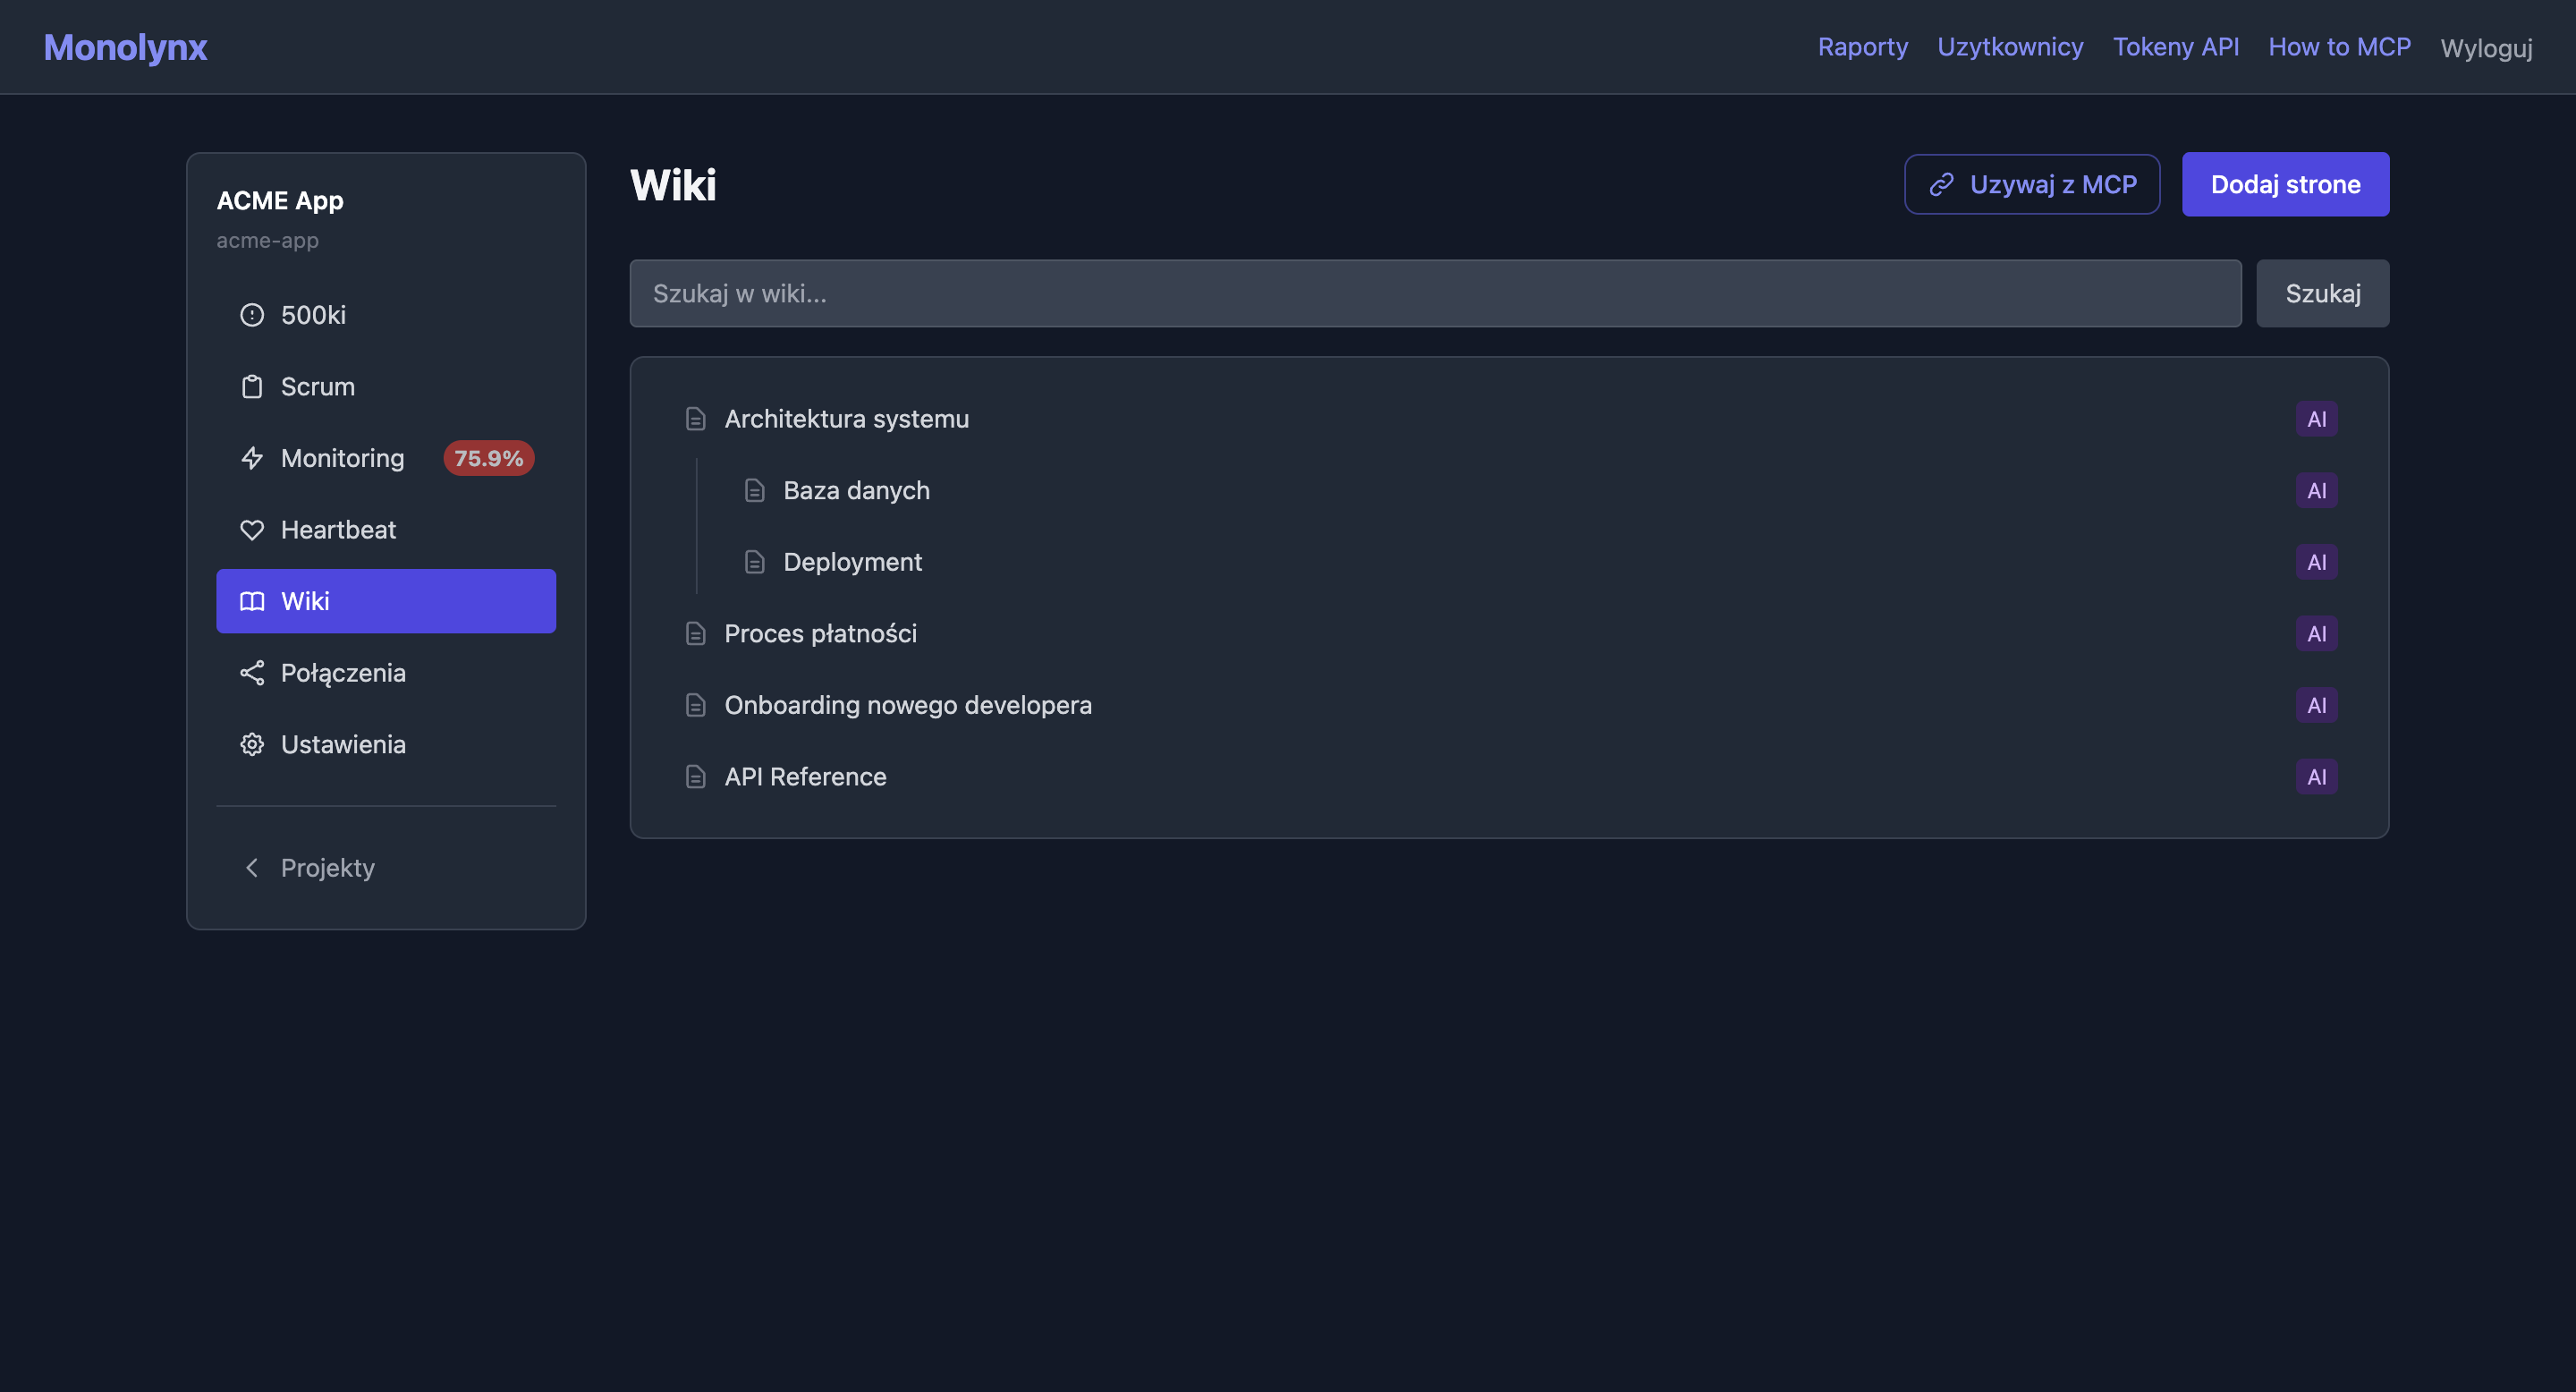Toggle the AI badge on API Reference
This screenshot has width=2576, height=1392.
pos(2318,776)
